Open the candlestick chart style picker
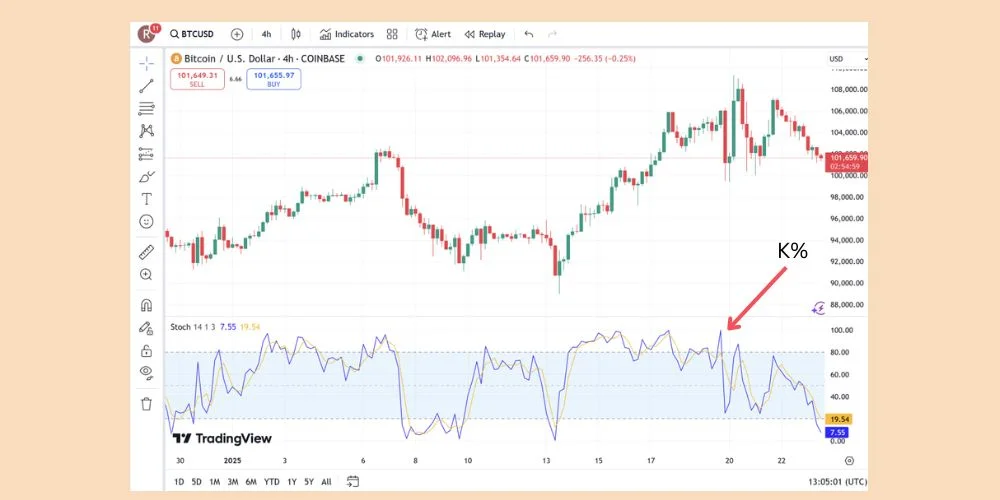Viewport: 1000px width, 500px height. pyautogui.click(x=296, y=34)
